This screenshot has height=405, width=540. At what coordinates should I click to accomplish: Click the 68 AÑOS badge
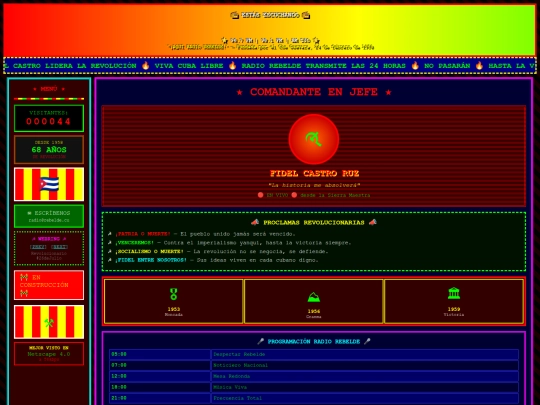[49, 149]
